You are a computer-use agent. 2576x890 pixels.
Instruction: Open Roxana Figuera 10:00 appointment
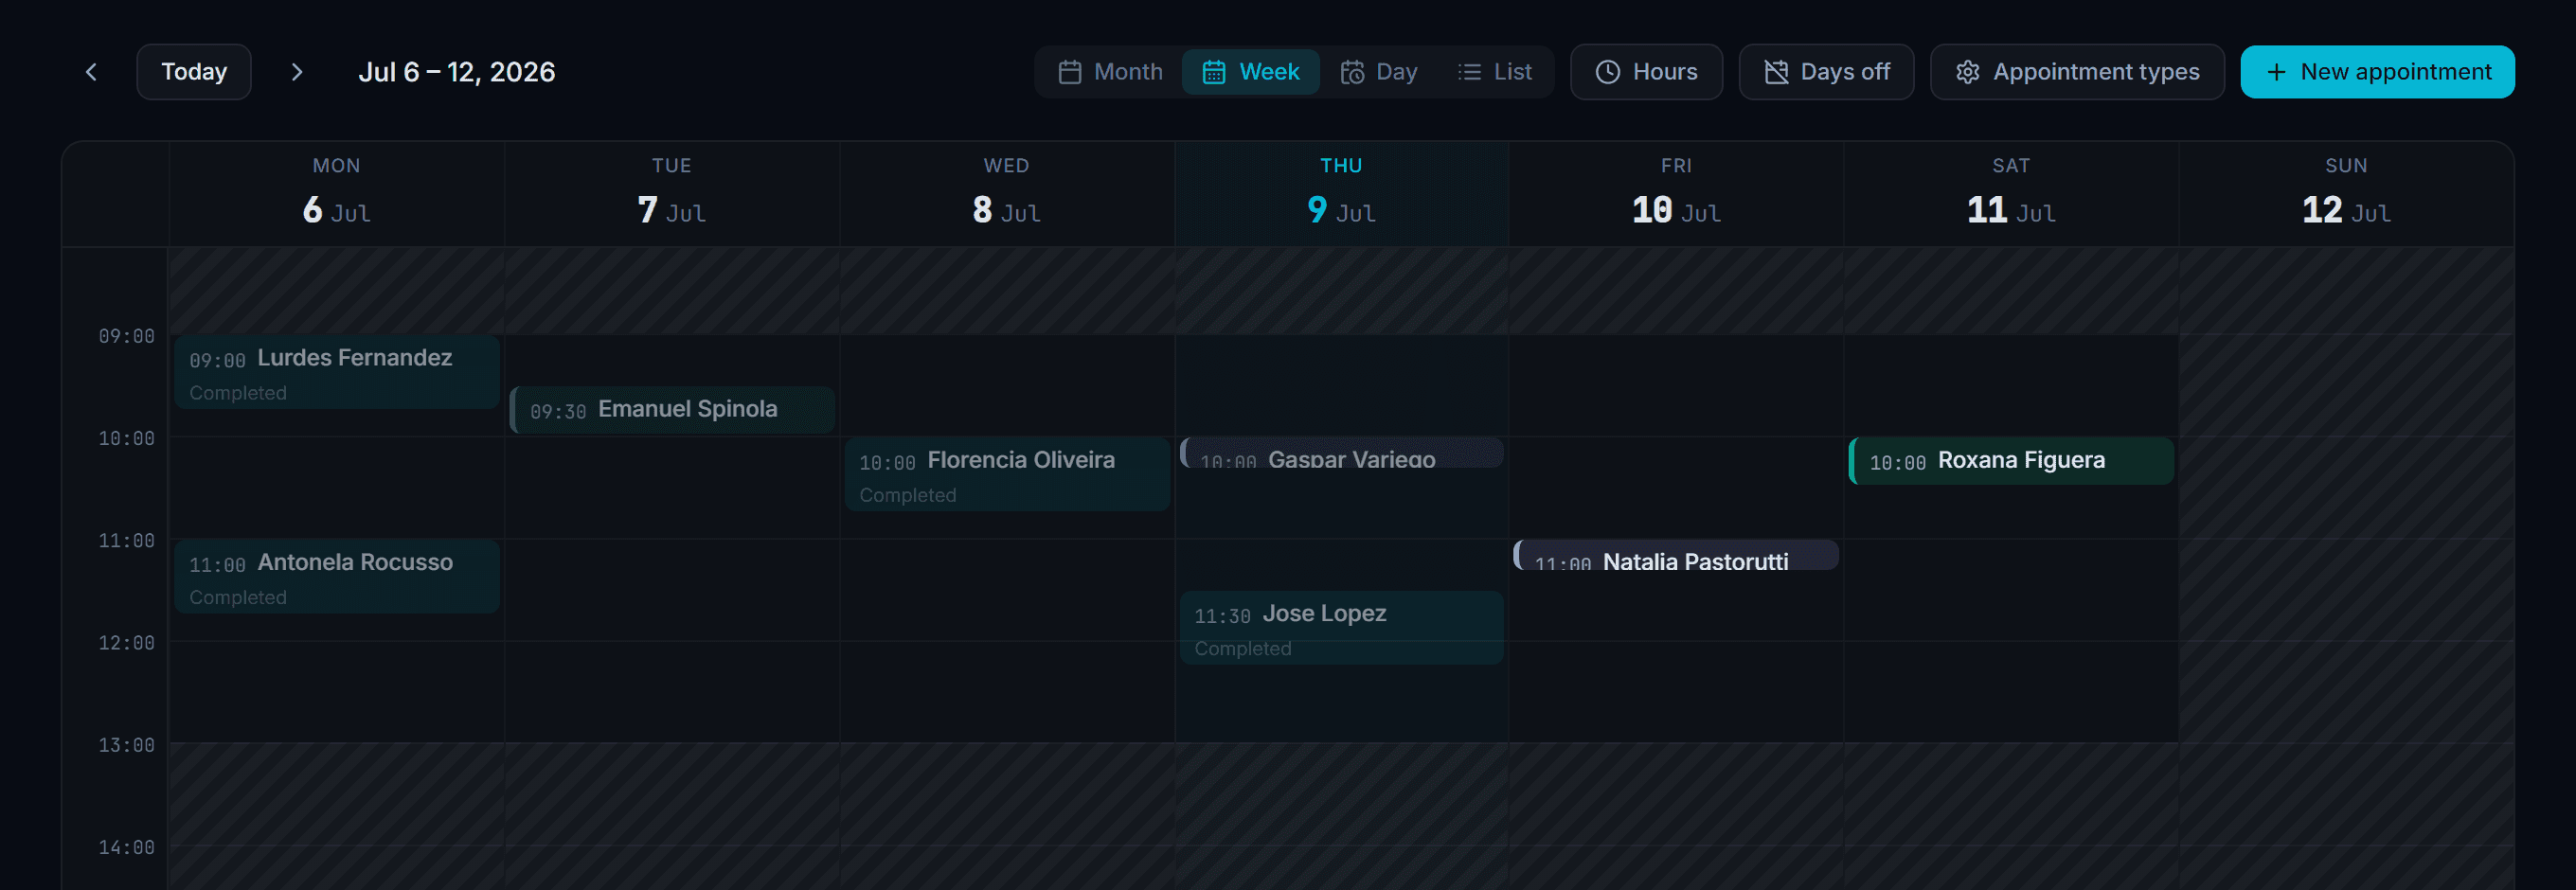point(2012,461)
